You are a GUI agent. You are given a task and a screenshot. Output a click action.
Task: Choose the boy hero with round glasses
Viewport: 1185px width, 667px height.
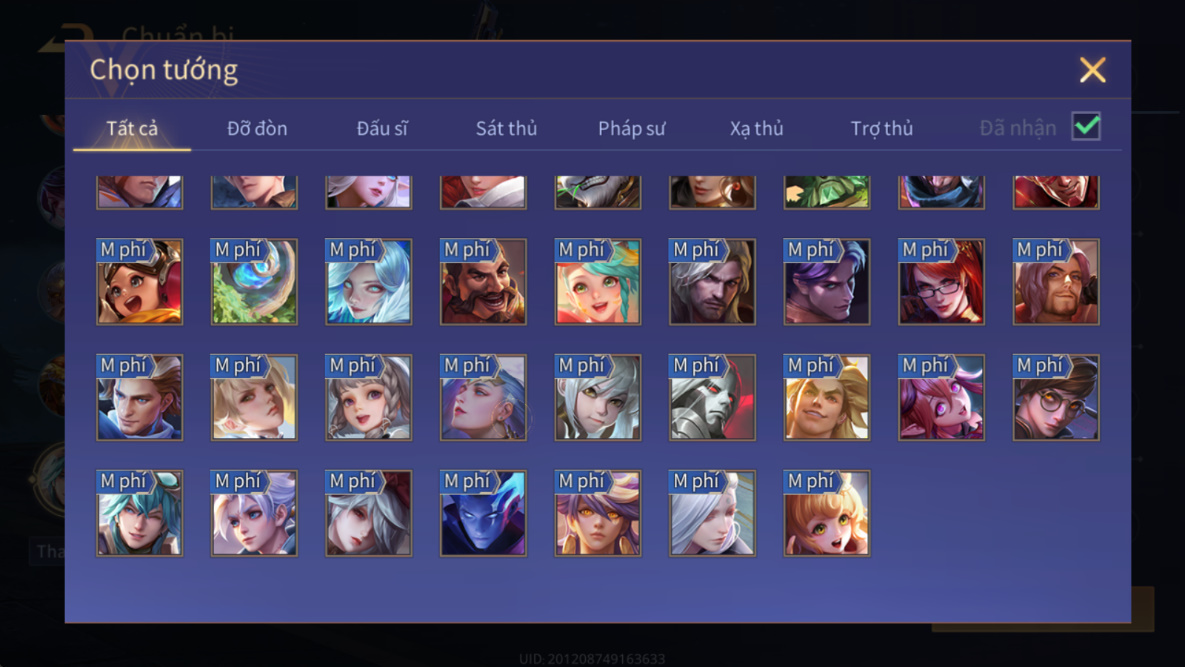point(1056,397)
